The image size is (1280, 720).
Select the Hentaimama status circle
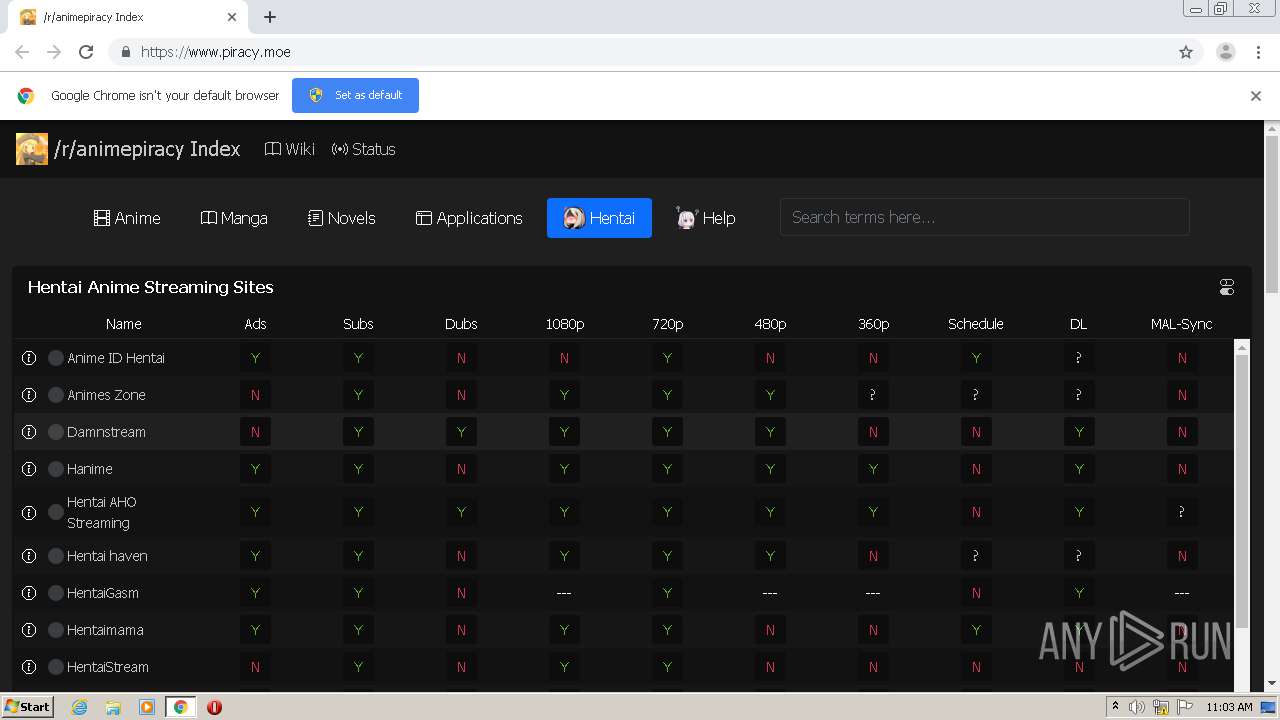[x=56, y=630]
